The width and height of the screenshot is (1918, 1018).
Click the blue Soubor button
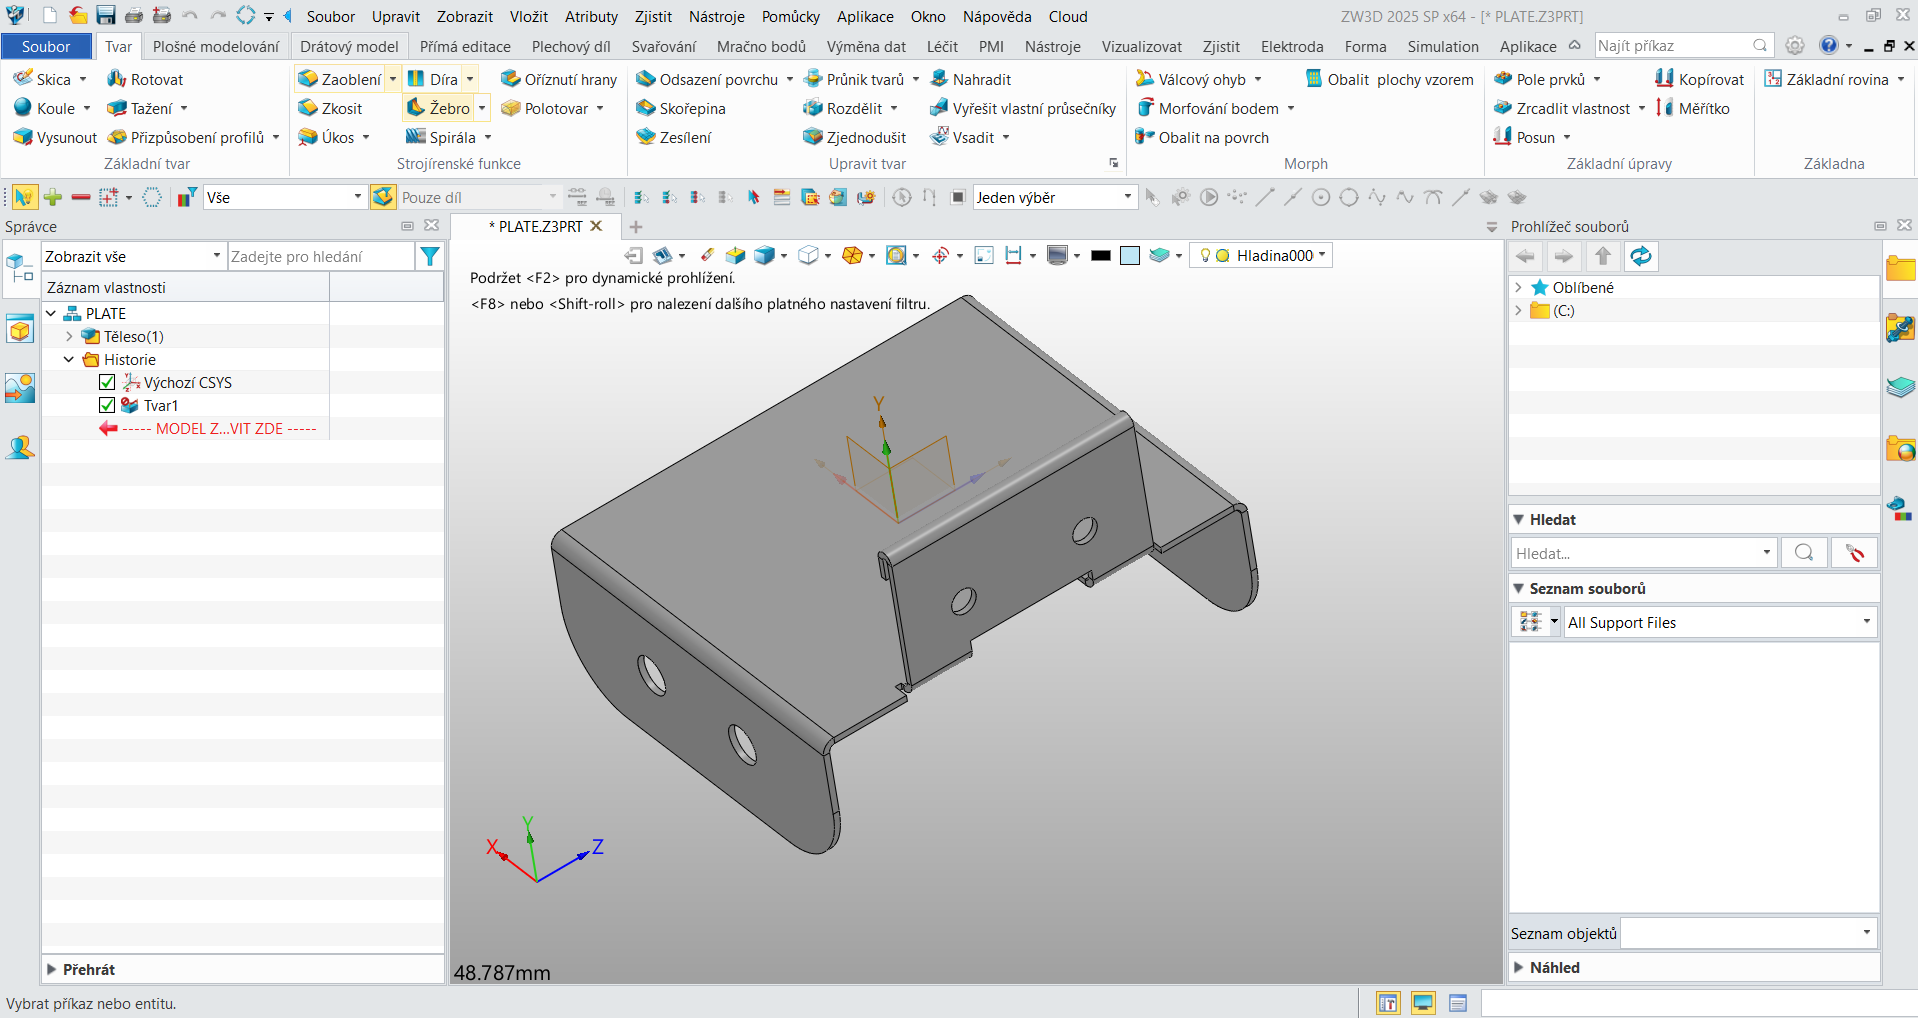click(x=46, y=46)
